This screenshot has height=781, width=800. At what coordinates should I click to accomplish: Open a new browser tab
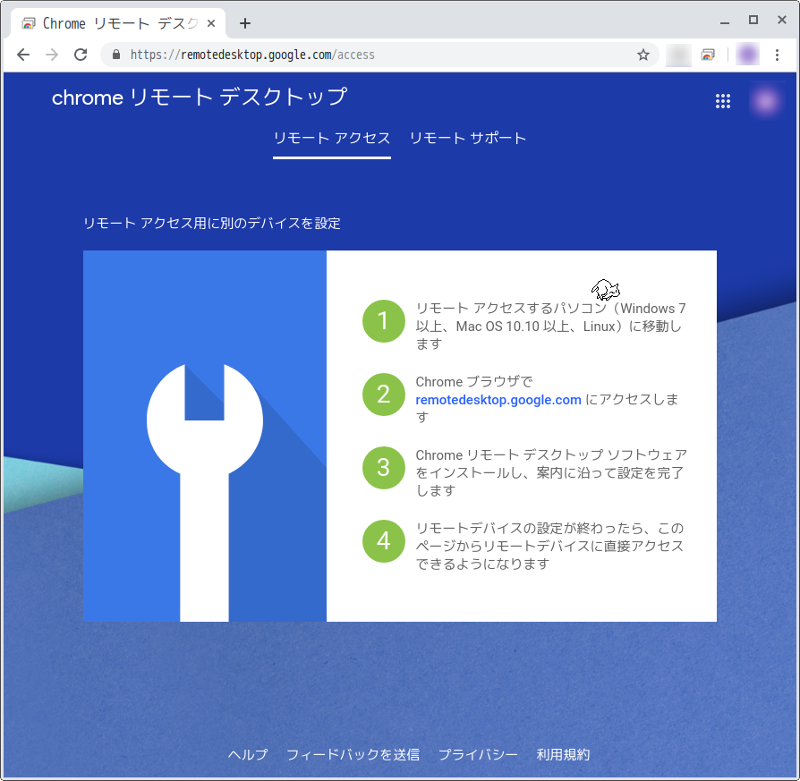245,23
